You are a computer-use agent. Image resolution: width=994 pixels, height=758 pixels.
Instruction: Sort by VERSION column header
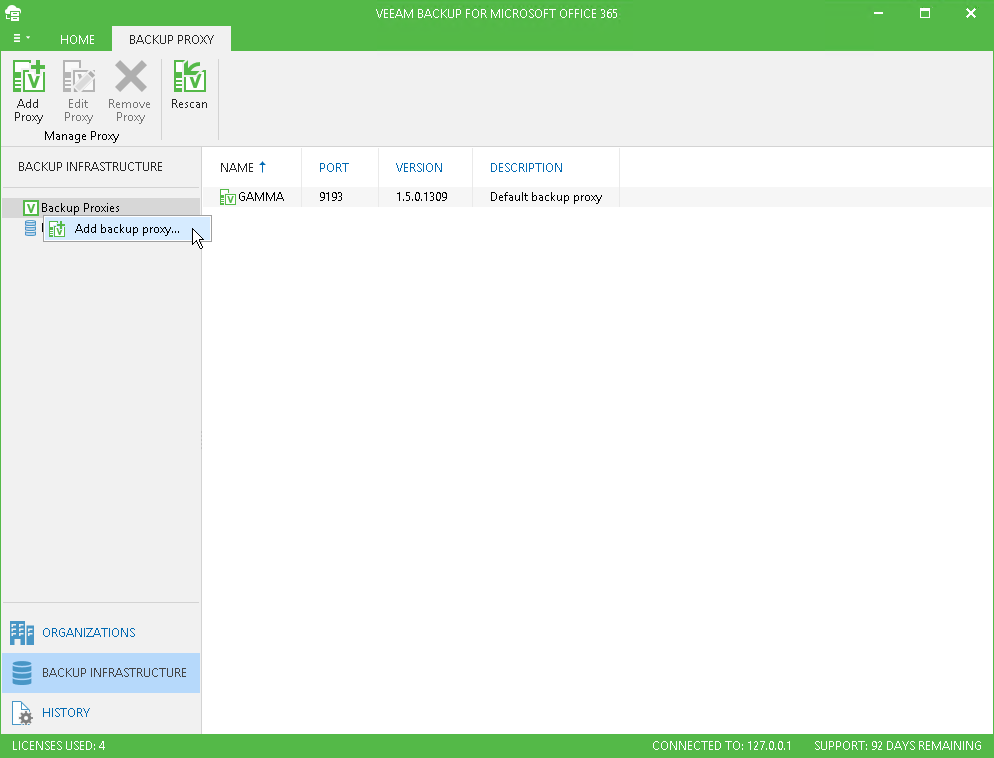(x=419, y=167)
